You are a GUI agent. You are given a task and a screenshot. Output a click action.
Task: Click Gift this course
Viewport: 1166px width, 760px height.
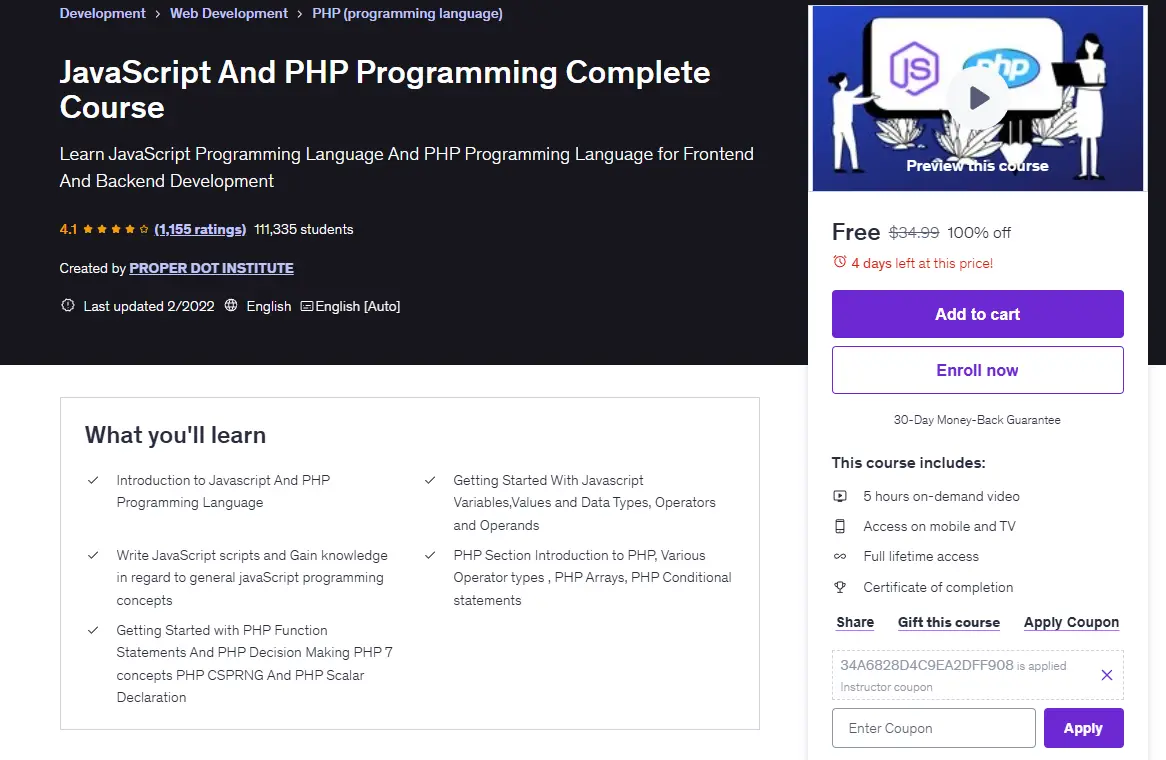click(949, 622)
